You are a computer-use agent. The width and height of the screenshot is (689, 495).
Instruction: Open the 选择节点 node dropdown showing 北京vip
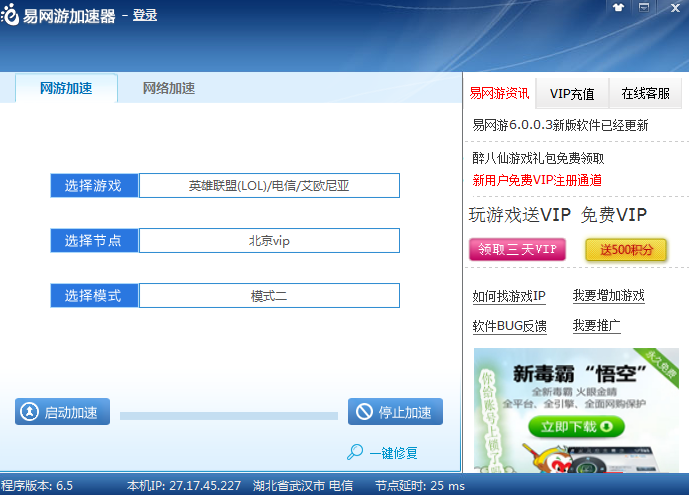point(269,241)
